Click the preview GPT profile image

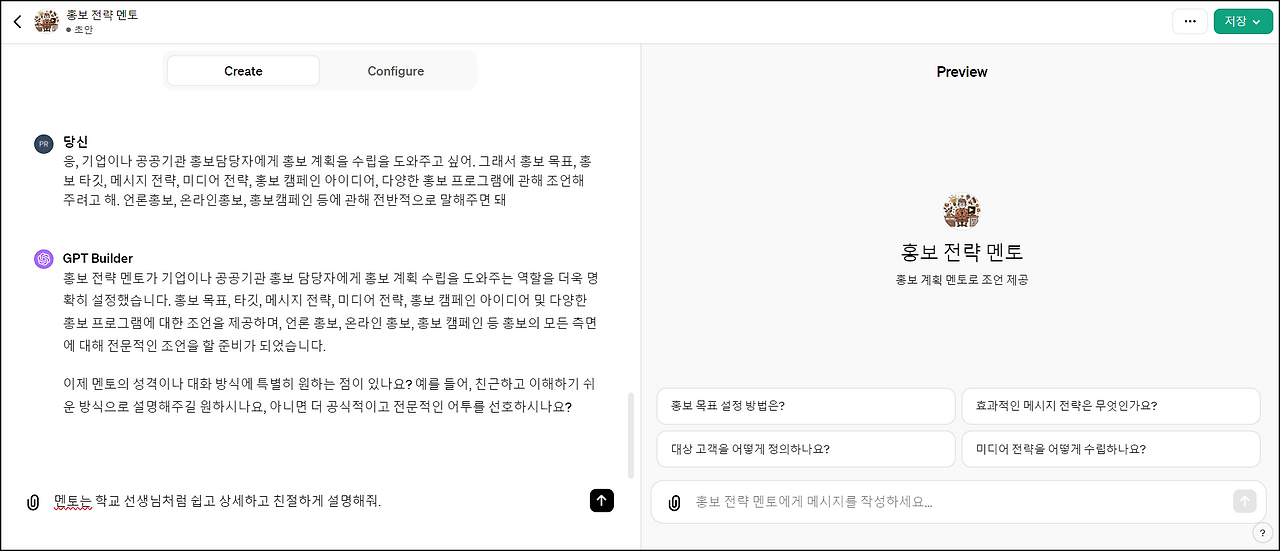[x=962, y=211]
